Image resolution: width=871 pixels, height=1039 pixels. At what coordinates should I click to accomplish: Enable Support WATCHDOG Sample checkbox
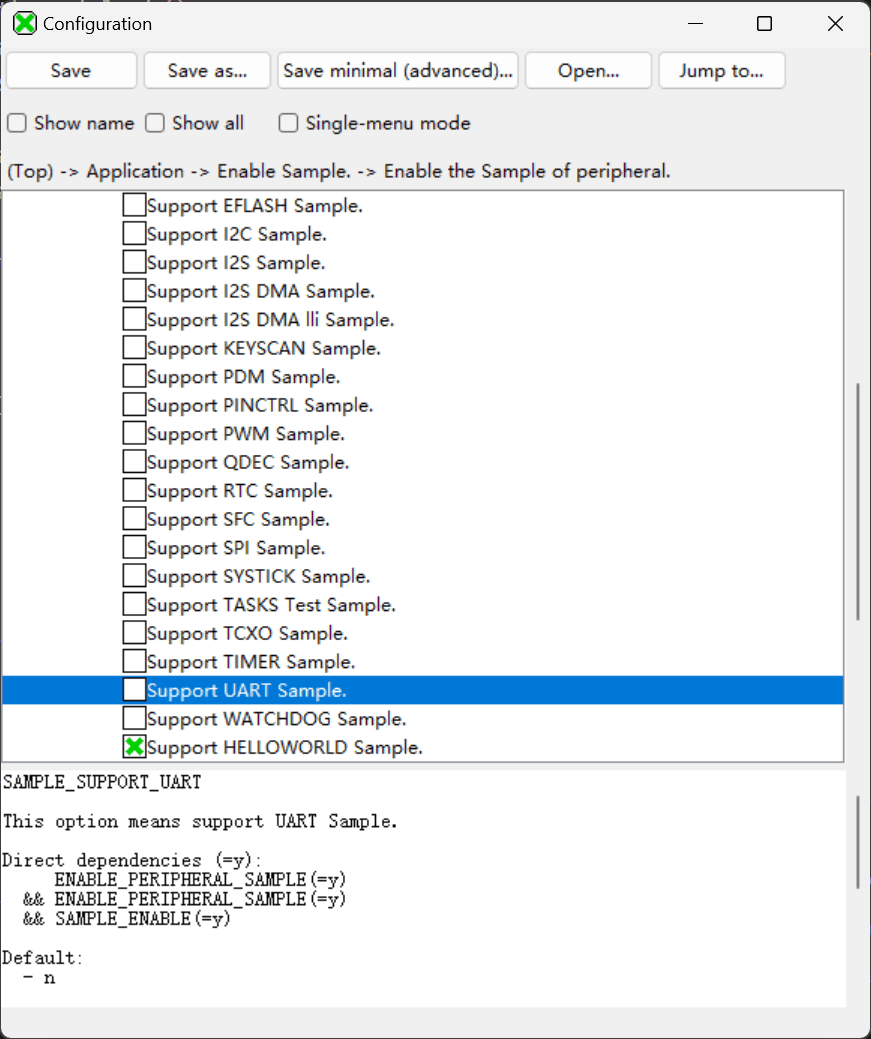[x=134, y=719]
